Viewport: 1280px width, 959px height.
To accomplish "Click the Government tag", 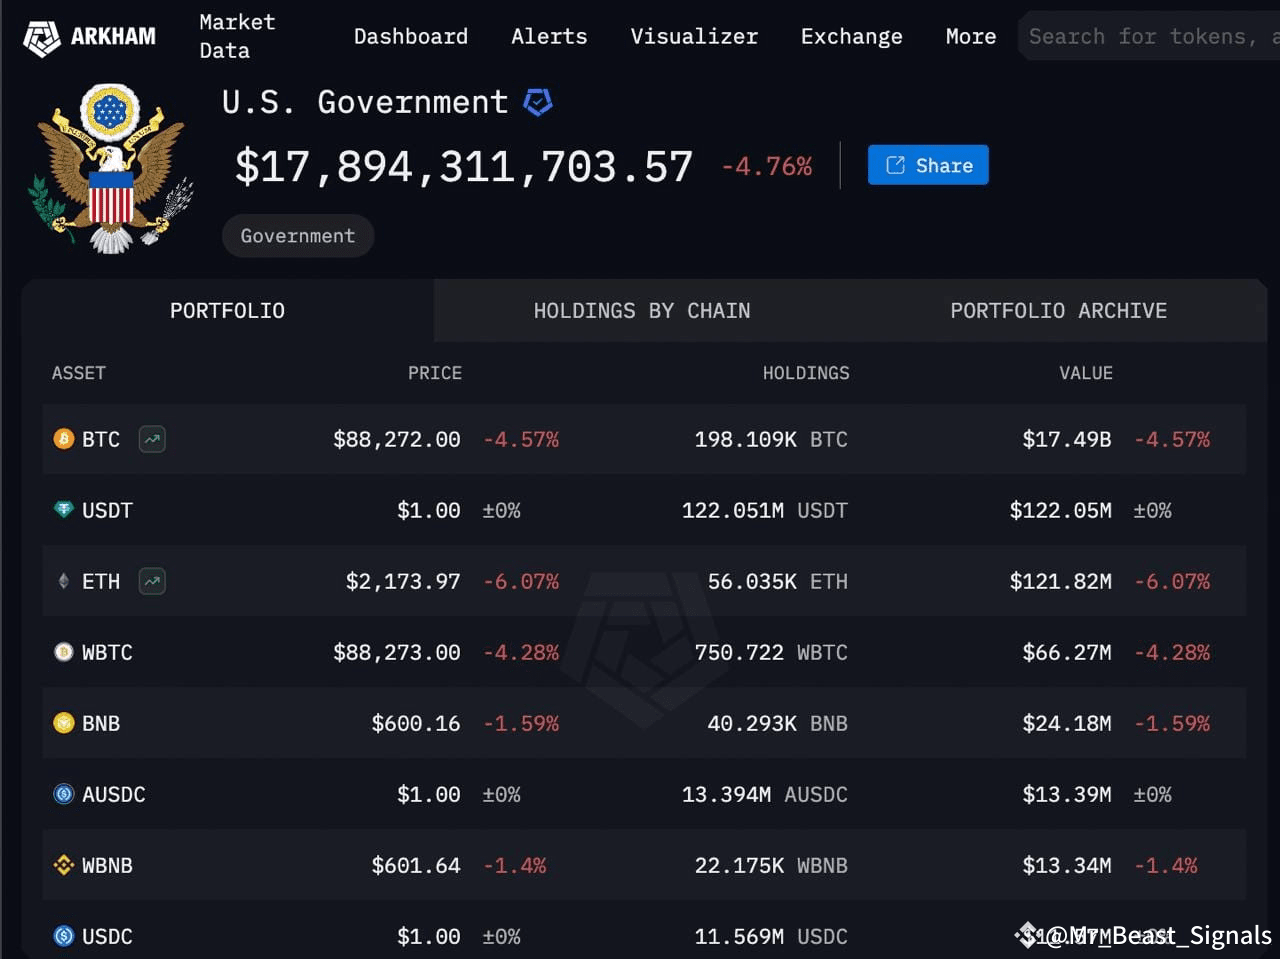I will tap(298, 236).
